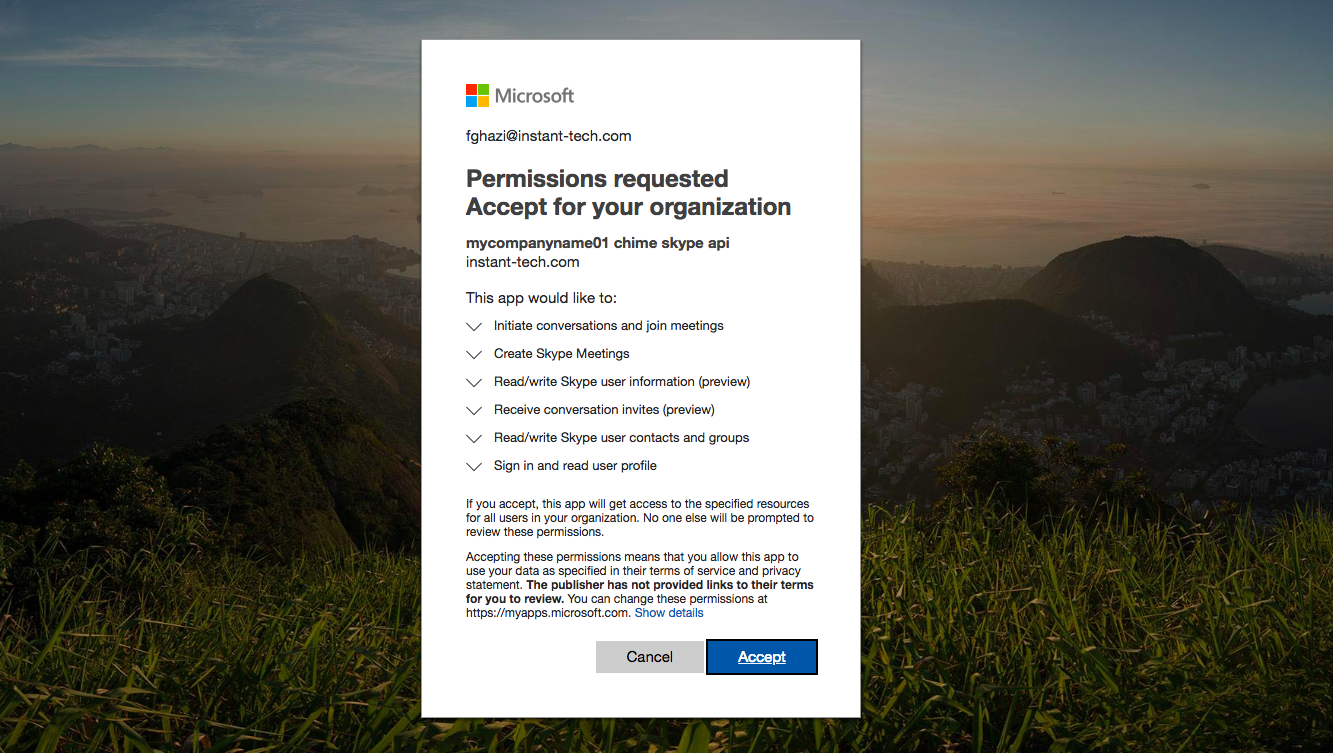Click the Permissions requested heading
The height and width of the screenshot is (753, 1333).
pyautogui.click(x=597, y=179)
